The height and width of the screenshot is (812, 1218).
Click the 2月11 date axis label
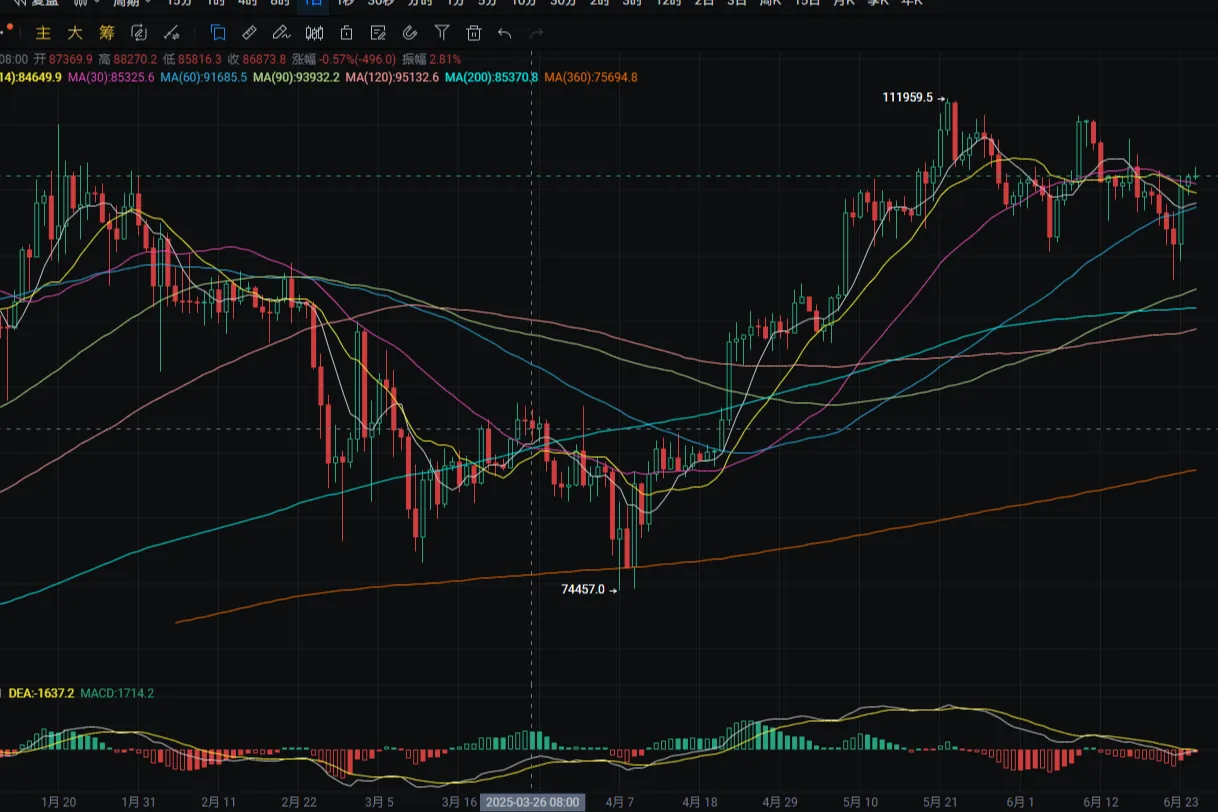(218, 802)
